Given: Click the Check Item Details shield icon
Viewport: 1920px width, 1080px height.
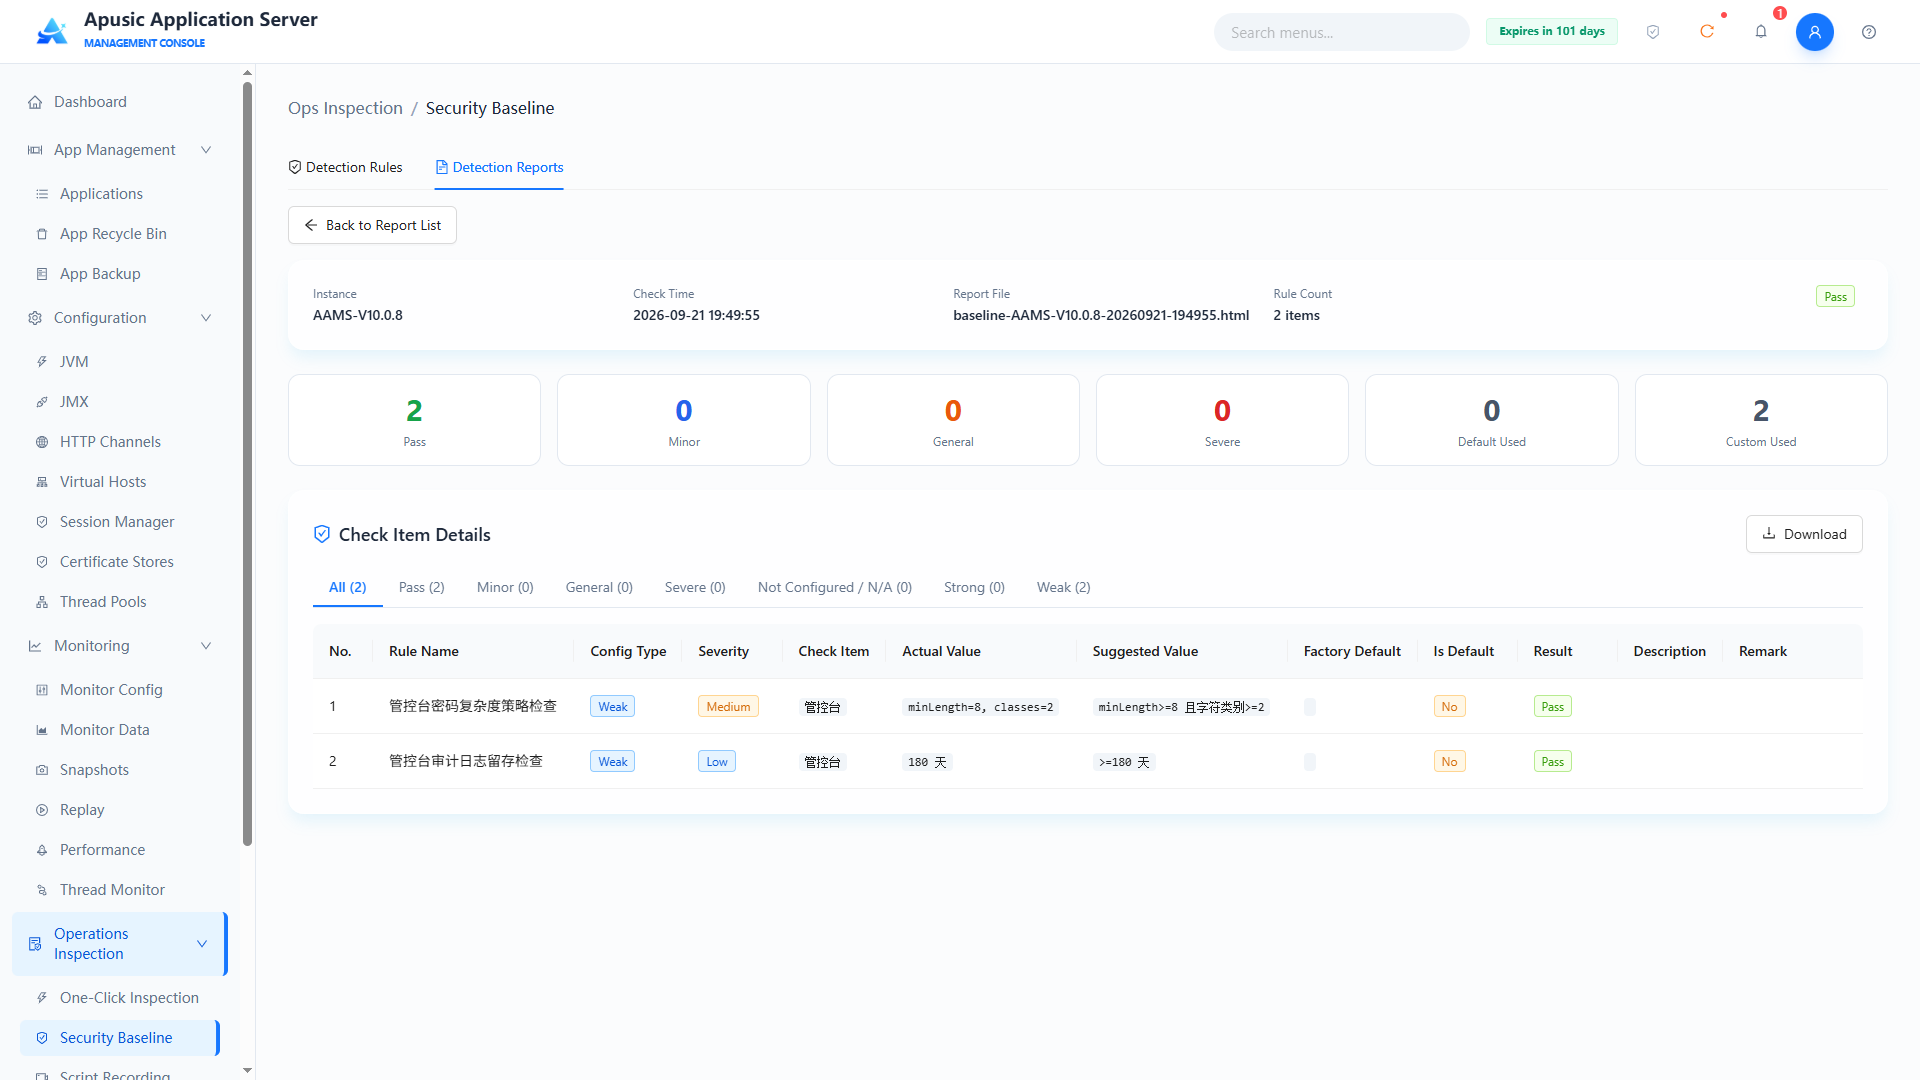Looking at the screenshot, I should click(x=322, y=534).
